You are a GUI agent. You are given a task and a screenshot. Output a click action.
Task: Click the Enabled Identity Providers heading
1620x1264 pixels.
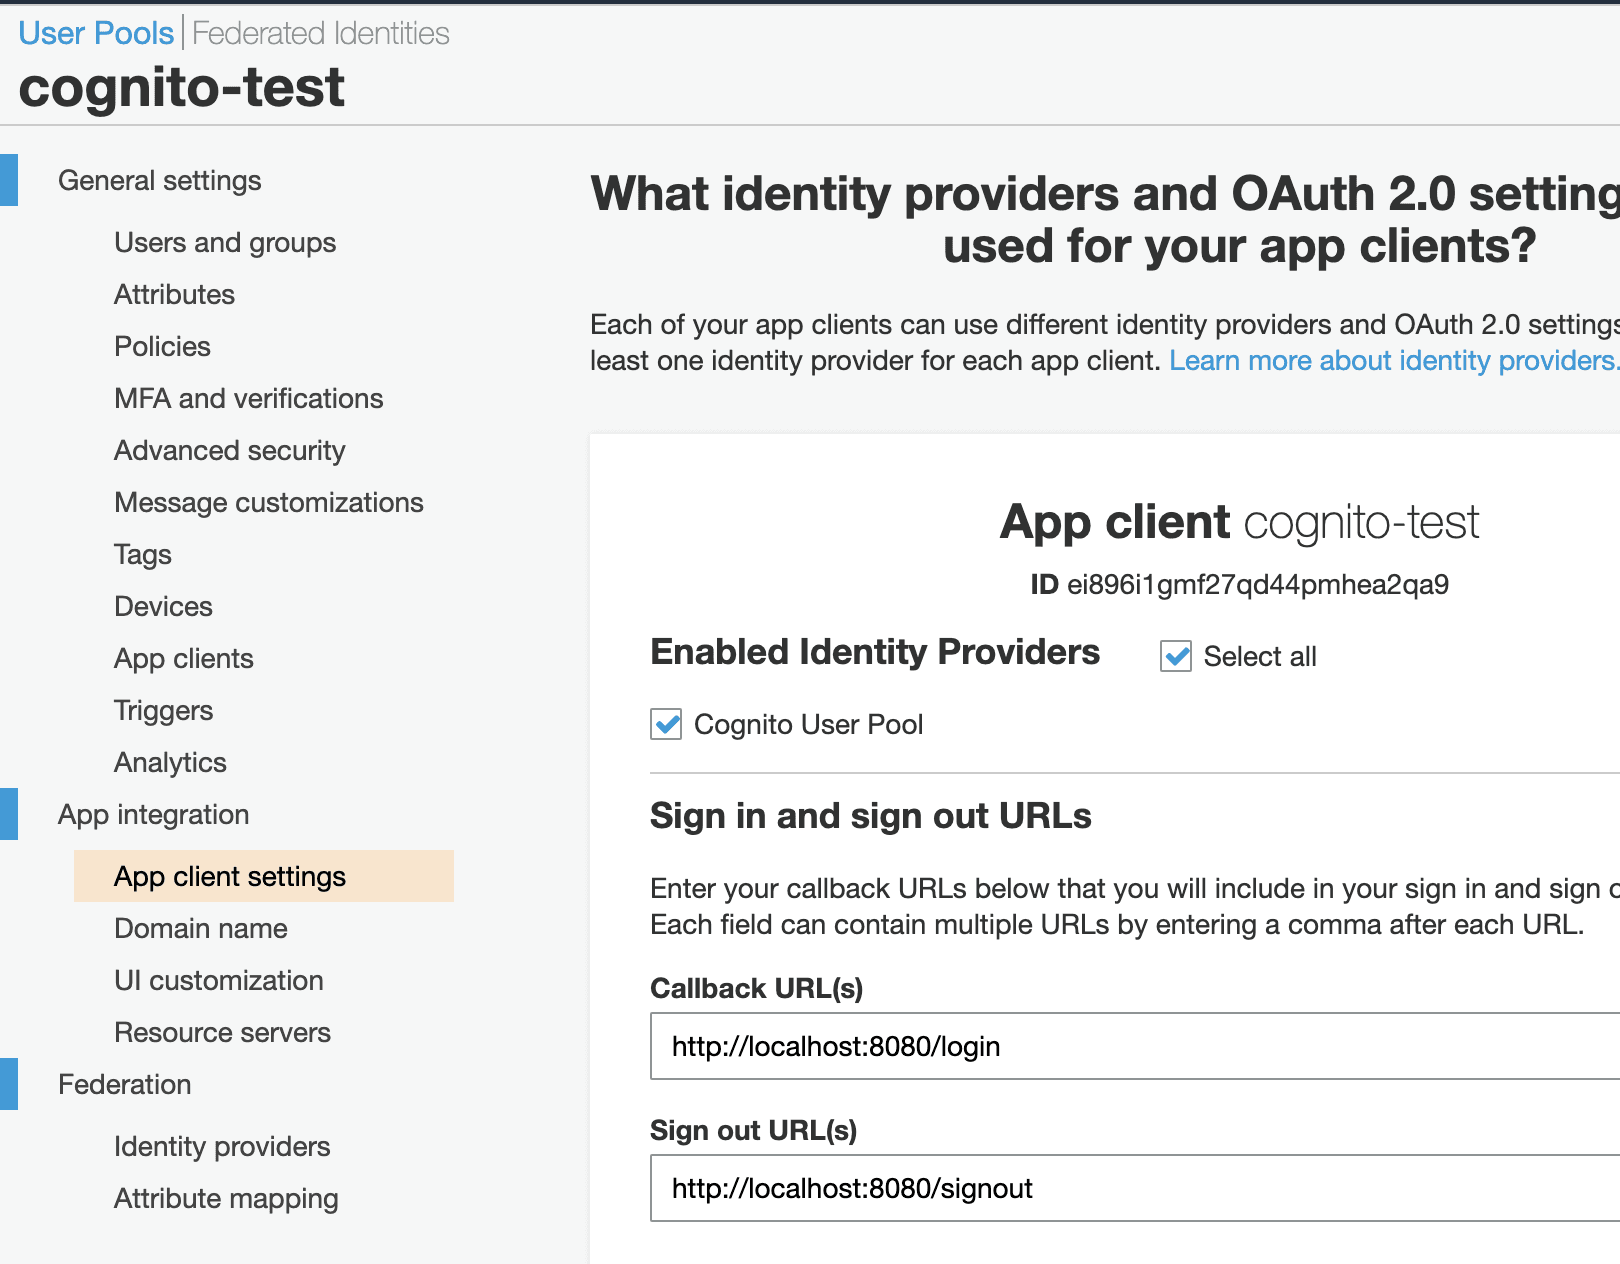click(875, 652)
